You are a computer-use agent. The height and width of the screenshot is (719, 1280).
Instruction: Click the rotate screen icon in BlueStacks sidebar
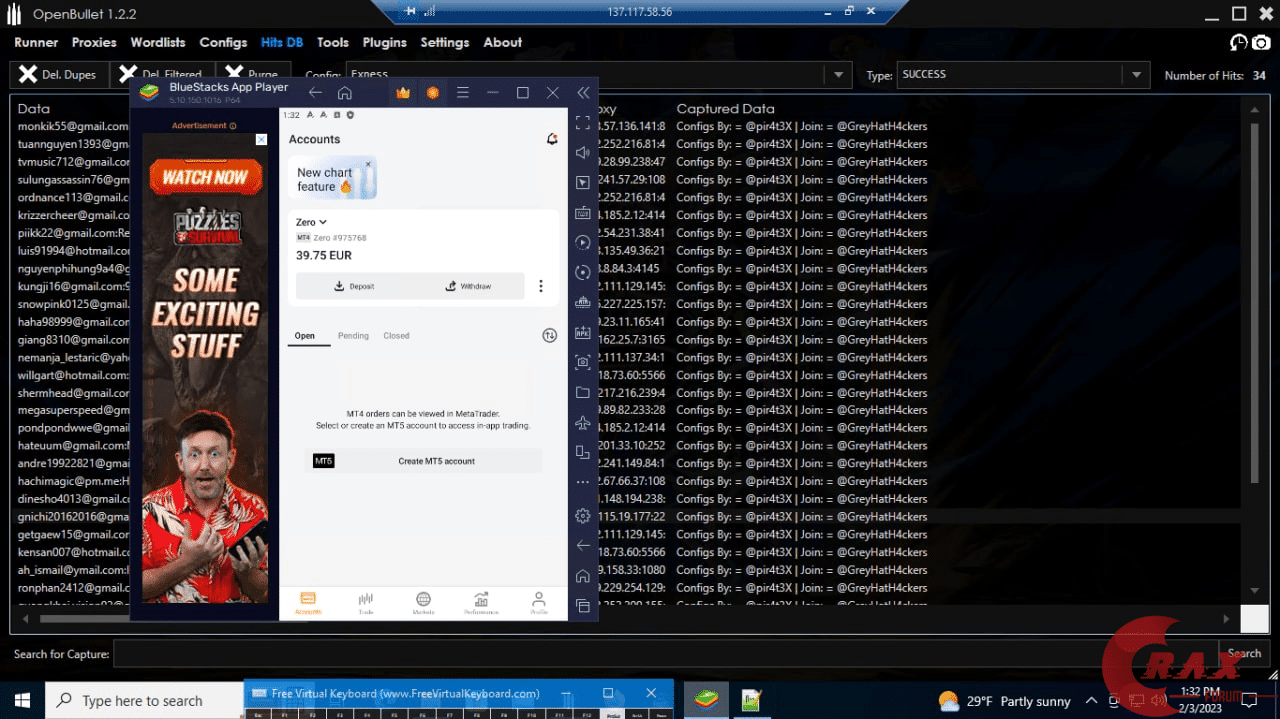pos(583,452)
